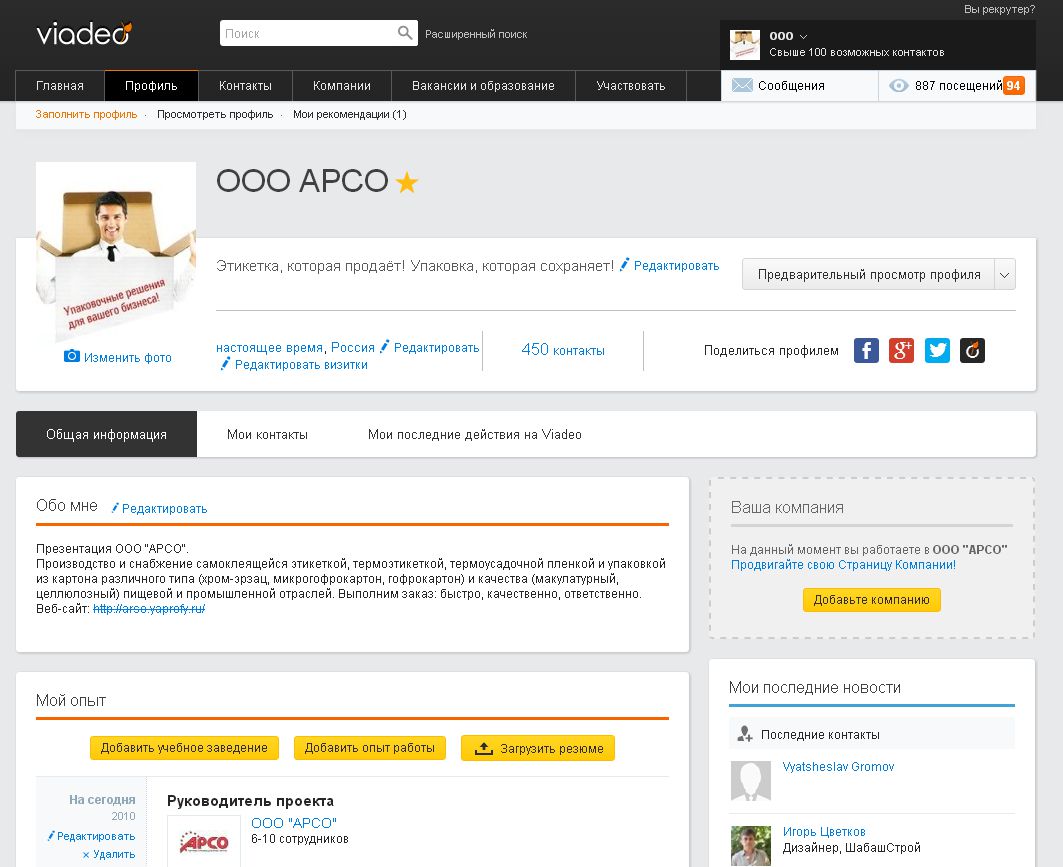
Task: Click the настоящее время link
Action: [x=269, y=348]
